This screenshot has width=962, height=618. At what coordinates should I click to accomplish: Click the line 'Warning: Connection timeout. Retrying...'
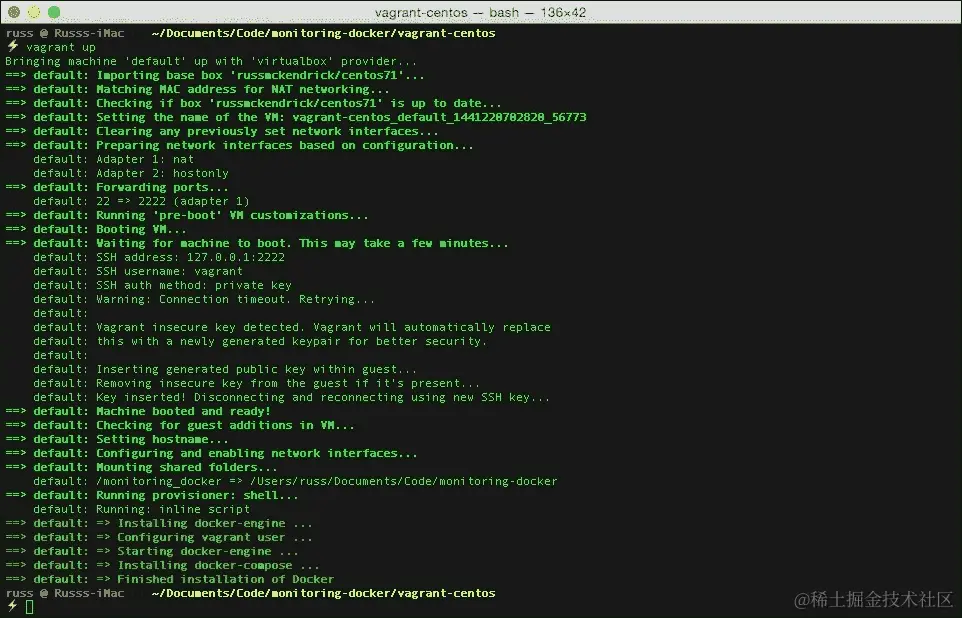point(236,299)
